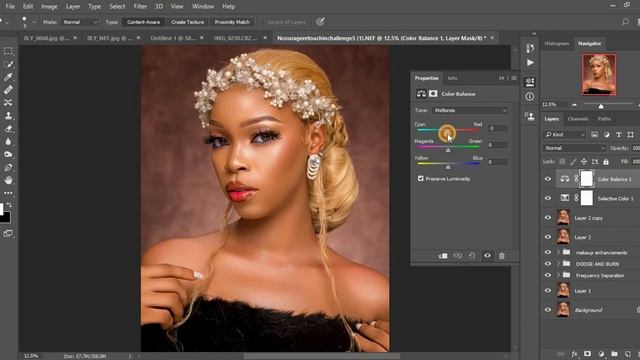Screen dimensions: 640x360
Task: Toggle Quick Mask mode icon
Action: tap(8, 233)
